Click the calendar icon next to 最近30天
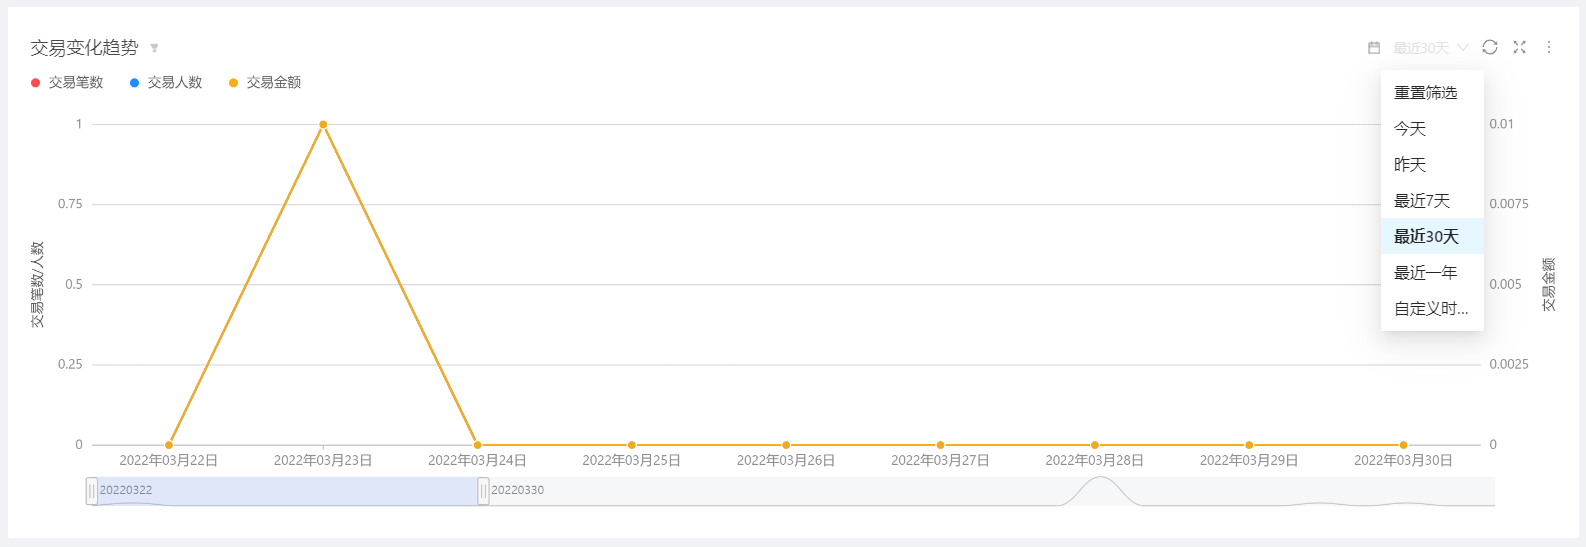The height and width of the screenshot is (547, 1586). (x=1374, y=48)
